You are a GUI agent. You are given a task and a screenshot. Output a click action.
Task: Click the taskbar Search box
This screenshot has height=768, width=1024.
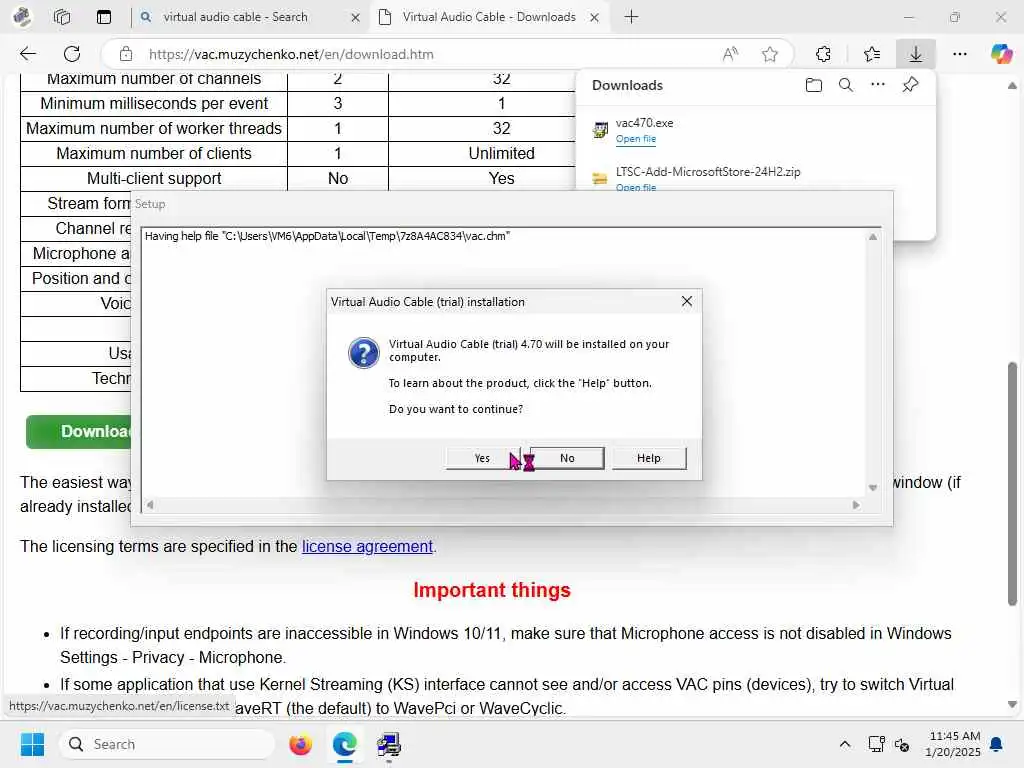(167, 744)
